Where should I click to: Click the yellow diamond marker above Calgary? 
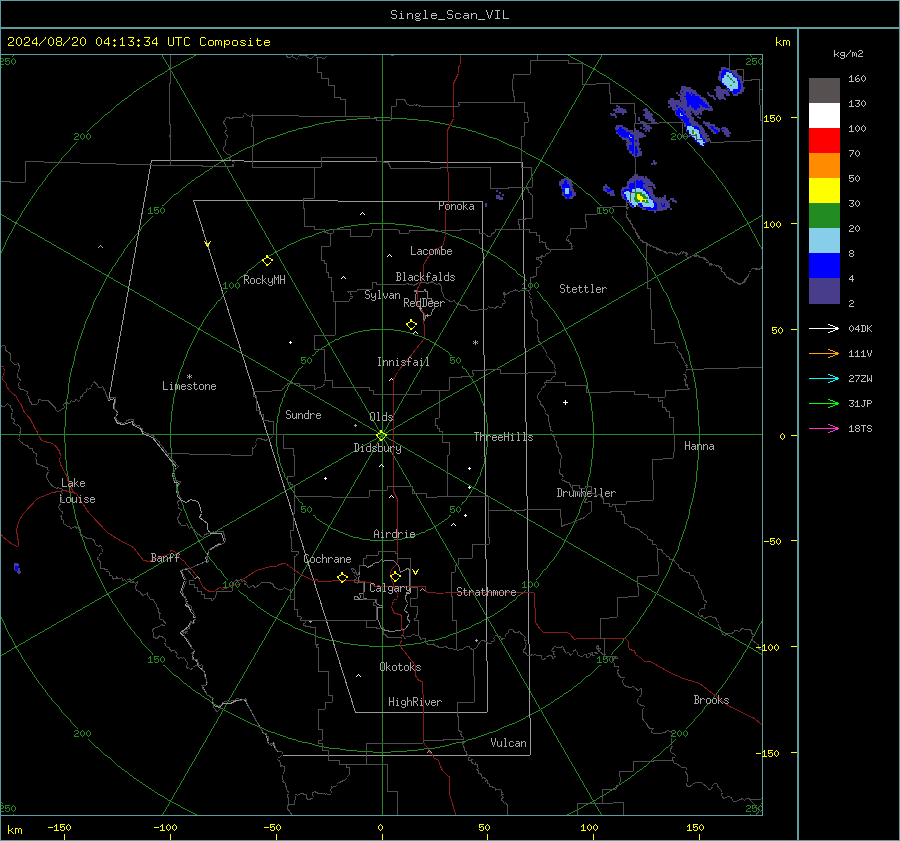point(395,576)
